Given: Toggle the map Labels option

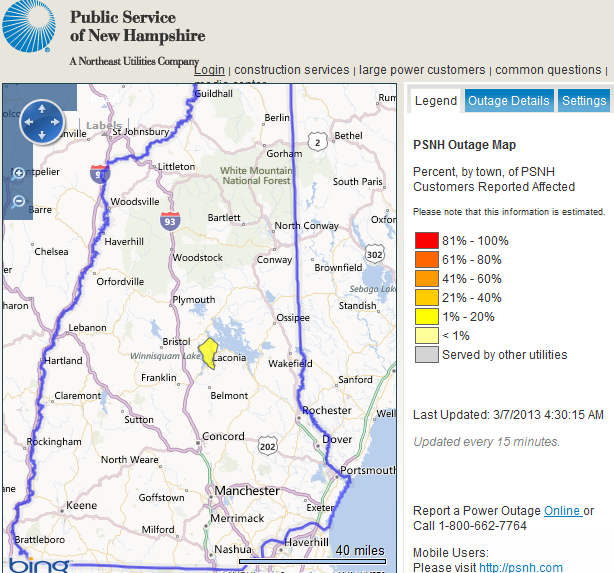Looking at the screenshot, I should click(x=104, y=125).
